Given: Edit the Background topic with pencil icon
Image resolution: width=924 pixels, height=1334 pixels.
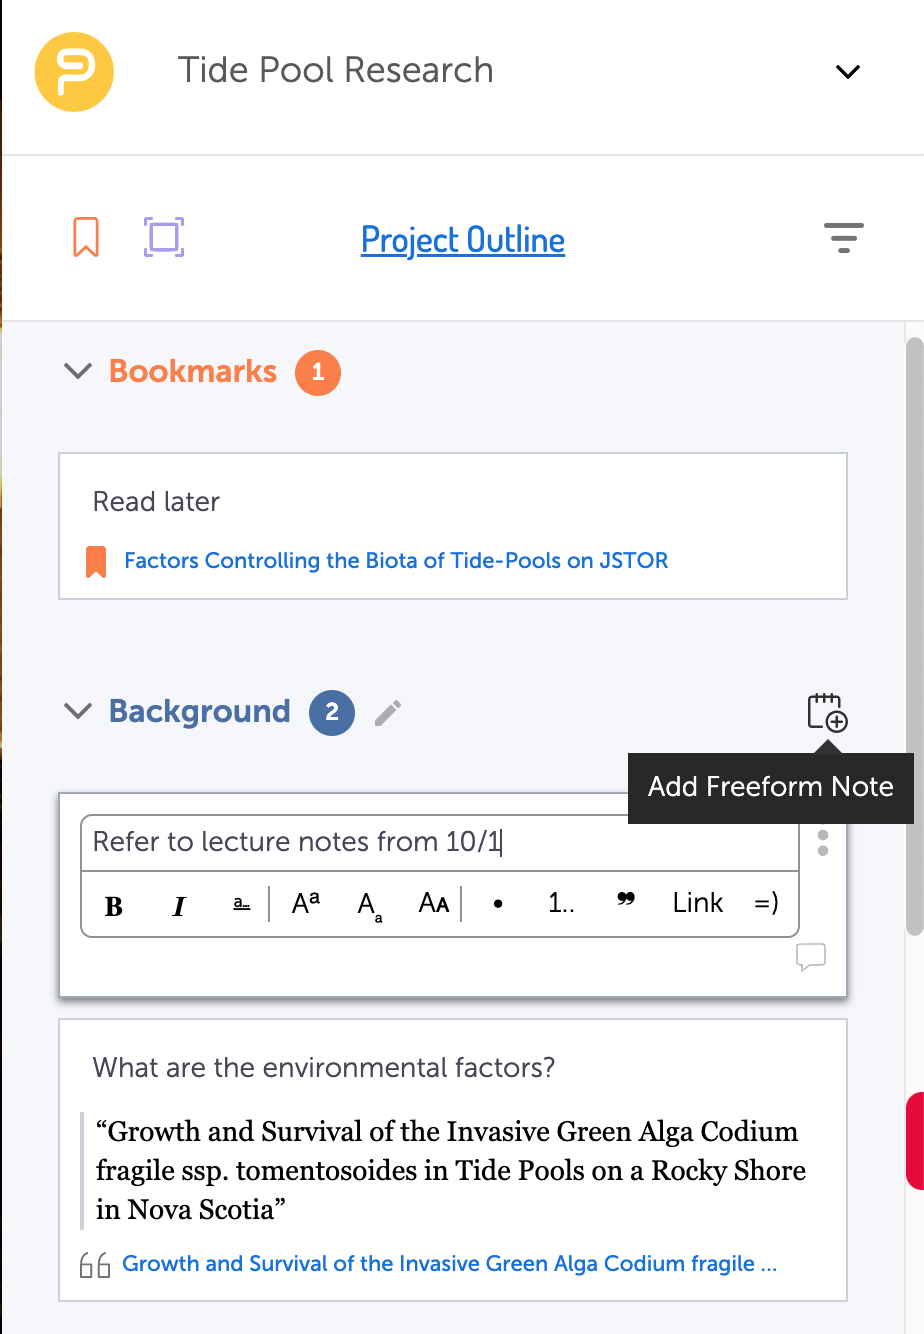Looking at the screenshot, I should point(388,712).
